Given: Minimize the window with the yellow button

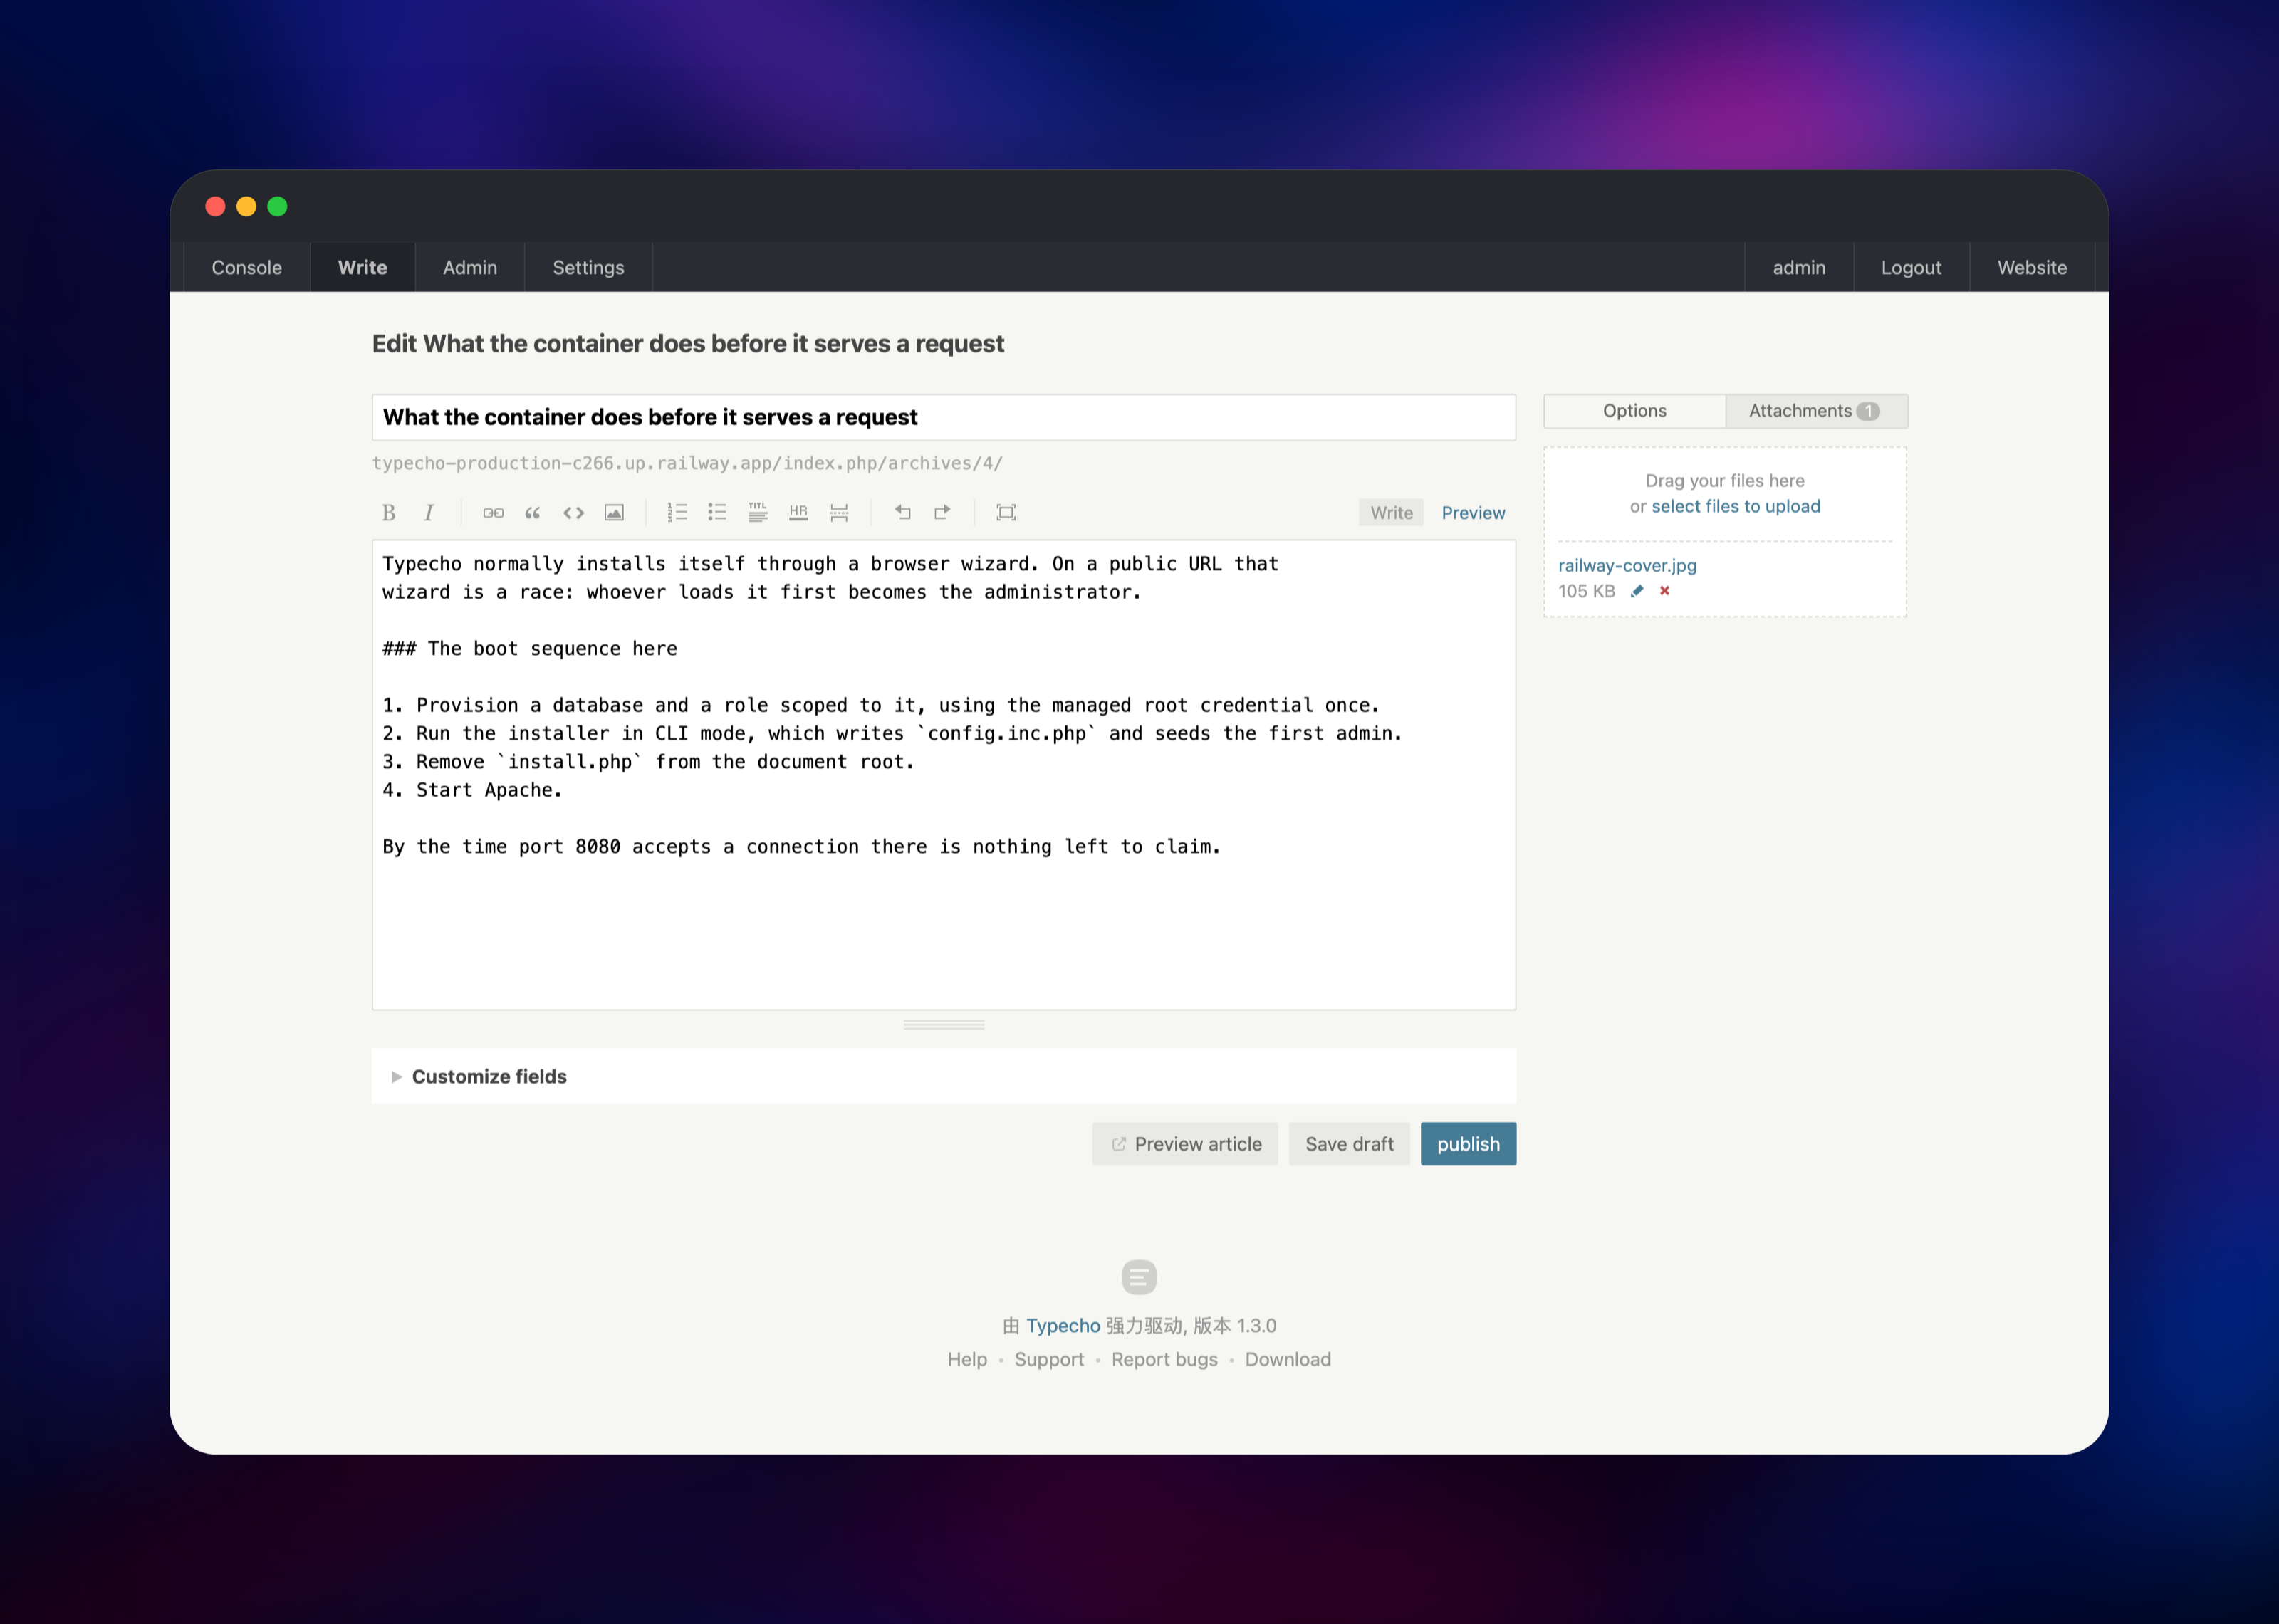Looking at the screenshot, I should pyautogui.click(x=246, y=206).
